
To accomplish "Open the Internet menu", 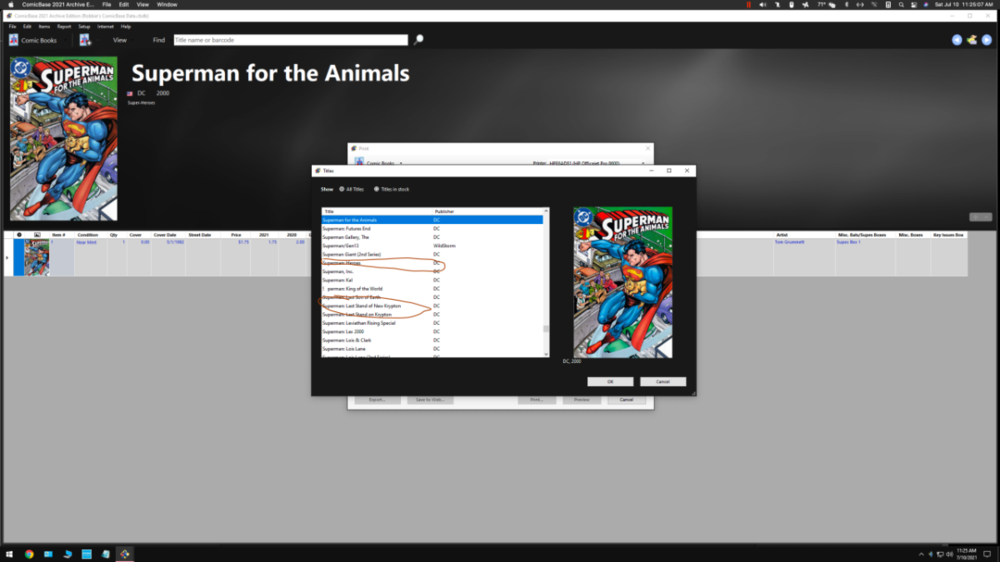I will coord(105,27).
